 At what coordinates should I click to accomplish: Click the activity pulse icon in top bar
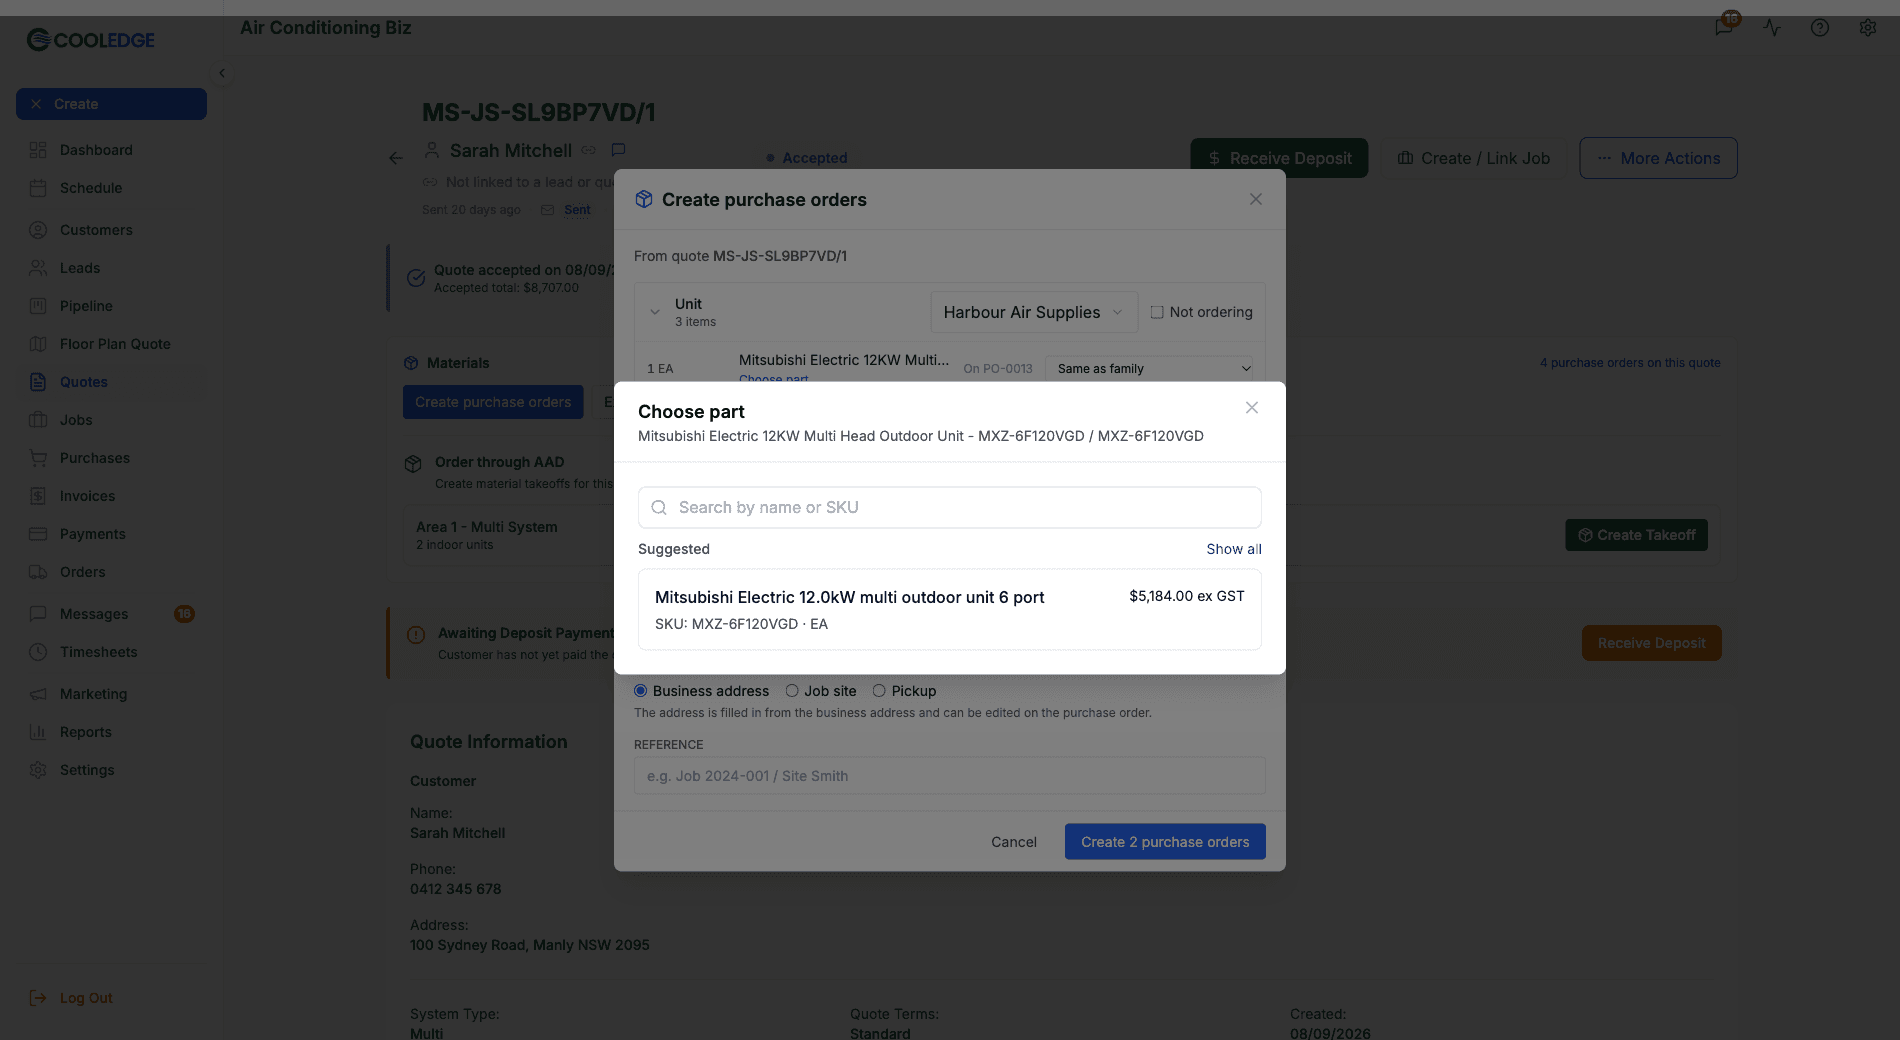[1772, 28]
